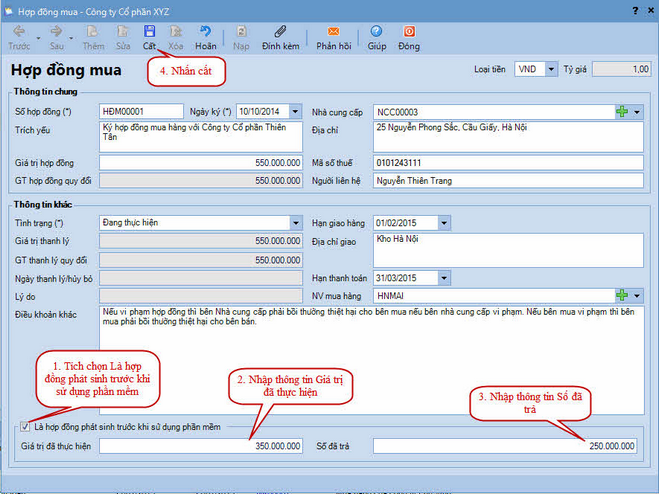Uncheck Là hợp đồng phát sinh trước checkbox
Image resolution: width=659 pixels, height=494 pixels.
pyautogui.click(x=25, y=427)
